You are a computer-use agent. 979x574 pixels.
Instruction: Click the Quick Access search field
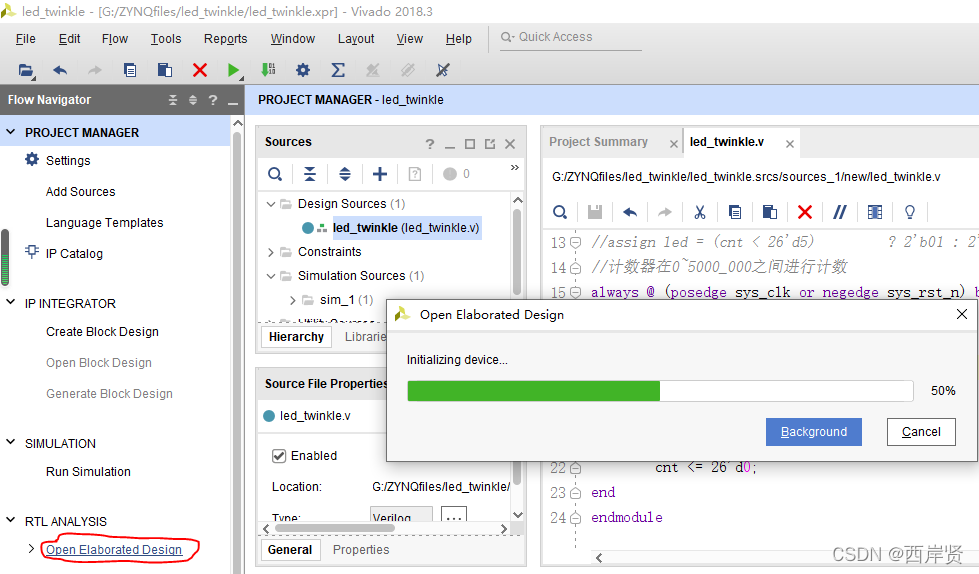pyautogui.click(x=571, y=37)
